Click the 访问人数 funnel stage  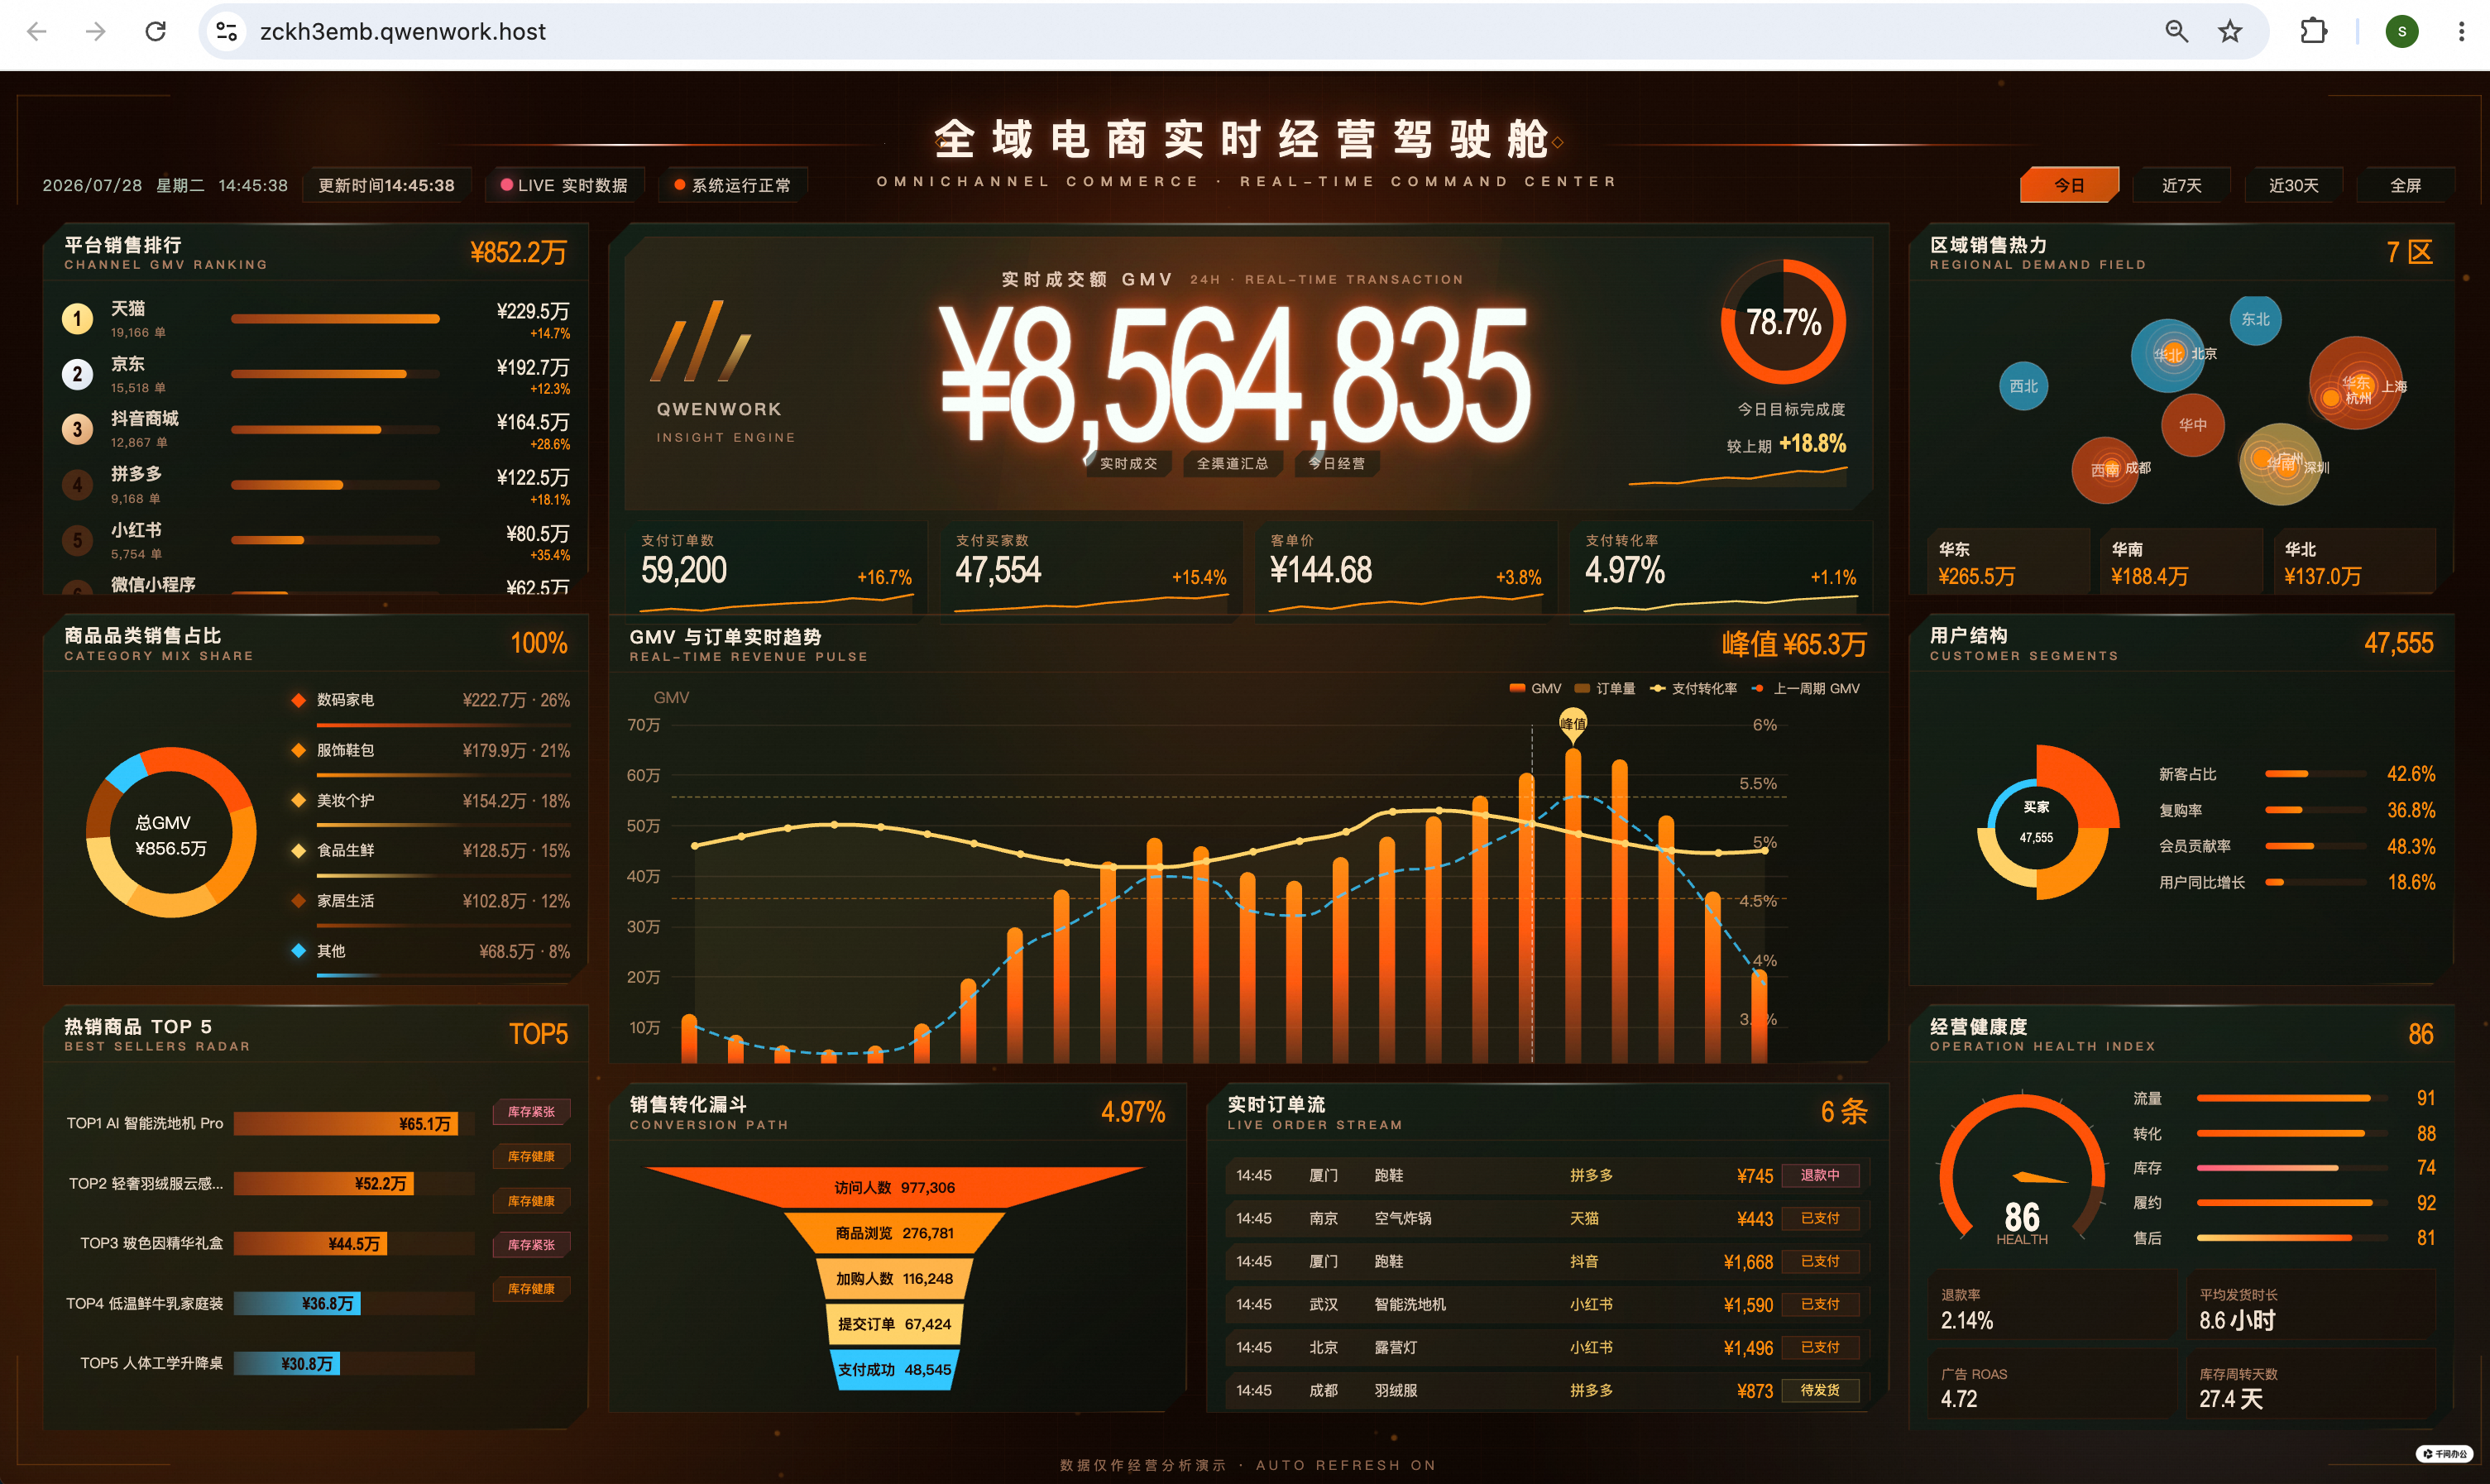pyautogui.click(x=894, y=1187)
